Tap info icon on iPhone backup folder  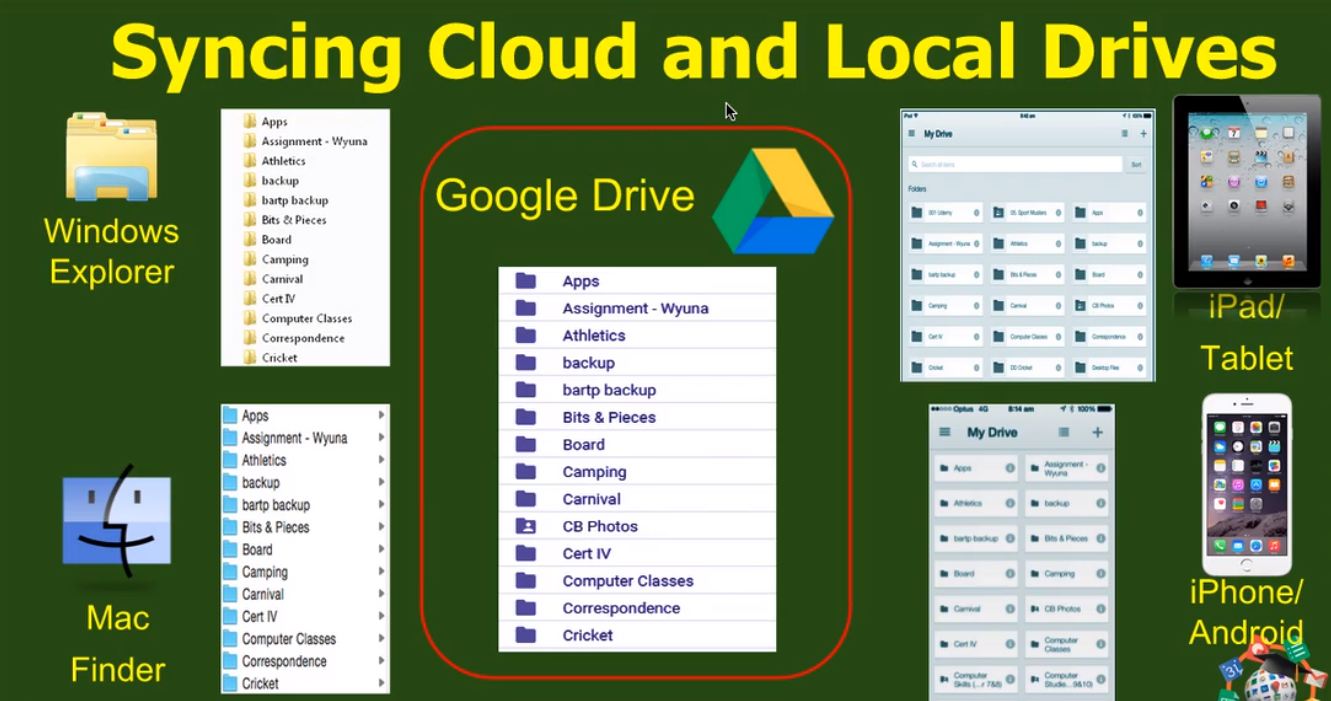(x=1101, y=503)
